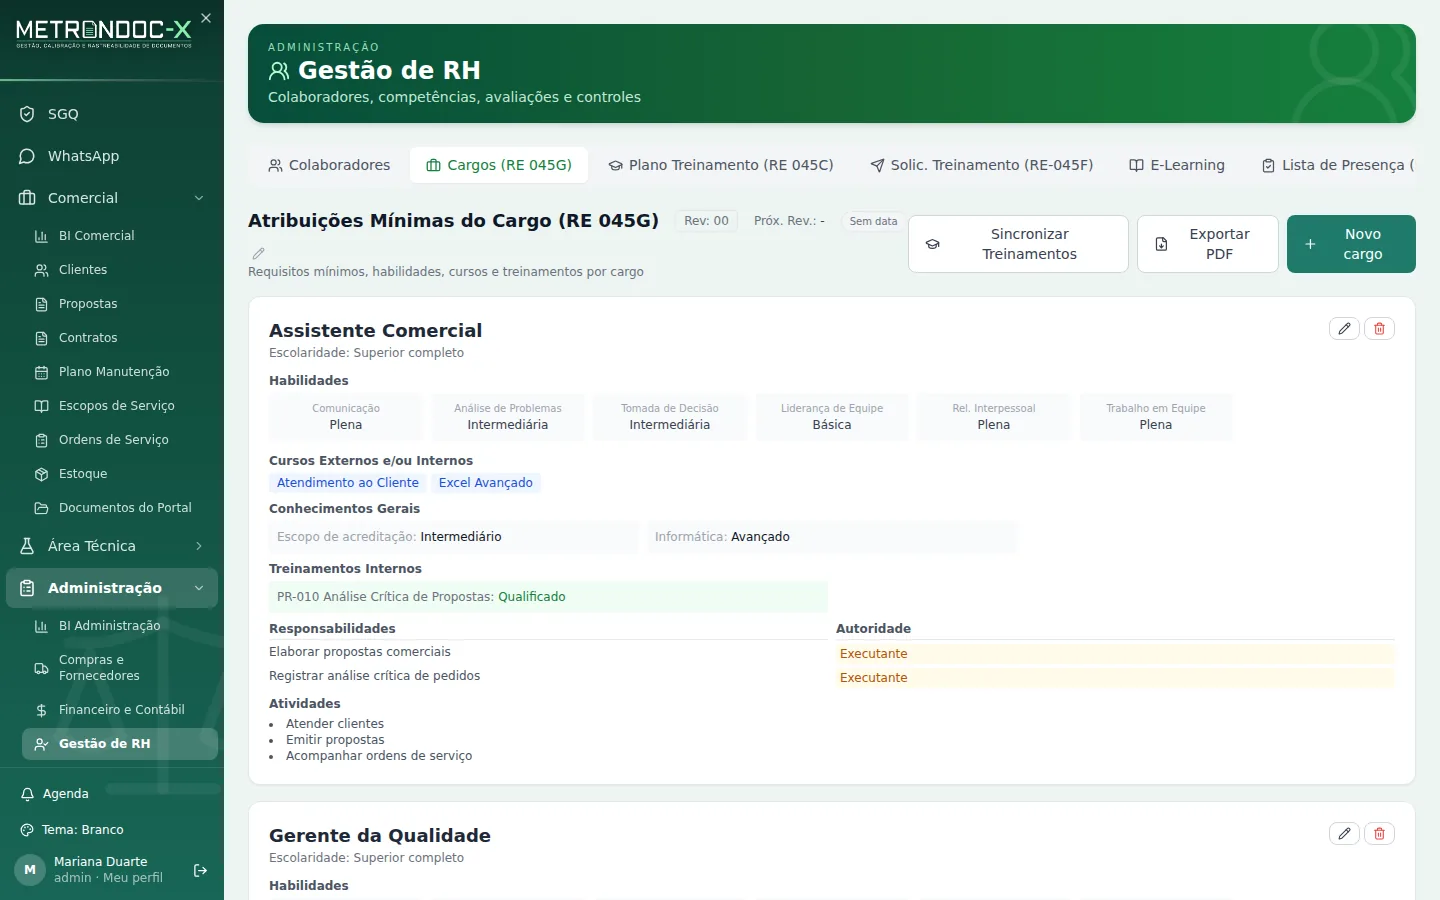1440x900 pixels.
Task: Click the logout icon next to Mariana Duarte
Action: (x=200, y=870)
